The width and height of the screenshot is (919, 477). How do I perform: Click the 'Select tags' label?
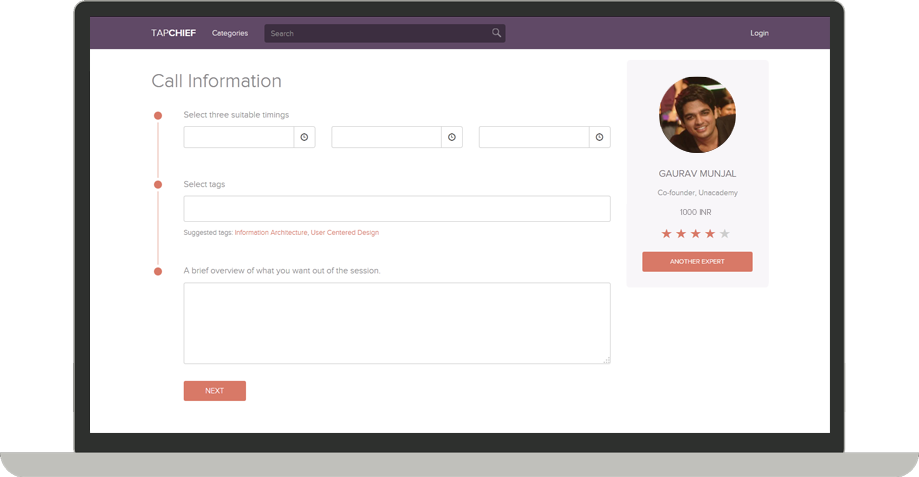pyautogui.click(x=204, y=184)
